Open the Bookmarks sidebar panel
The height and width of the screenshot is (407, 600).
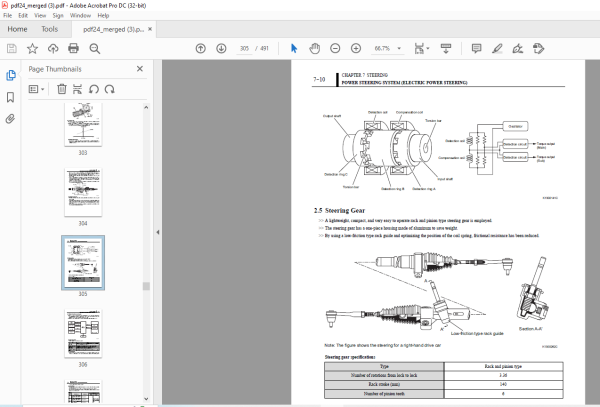pos(11,97)
